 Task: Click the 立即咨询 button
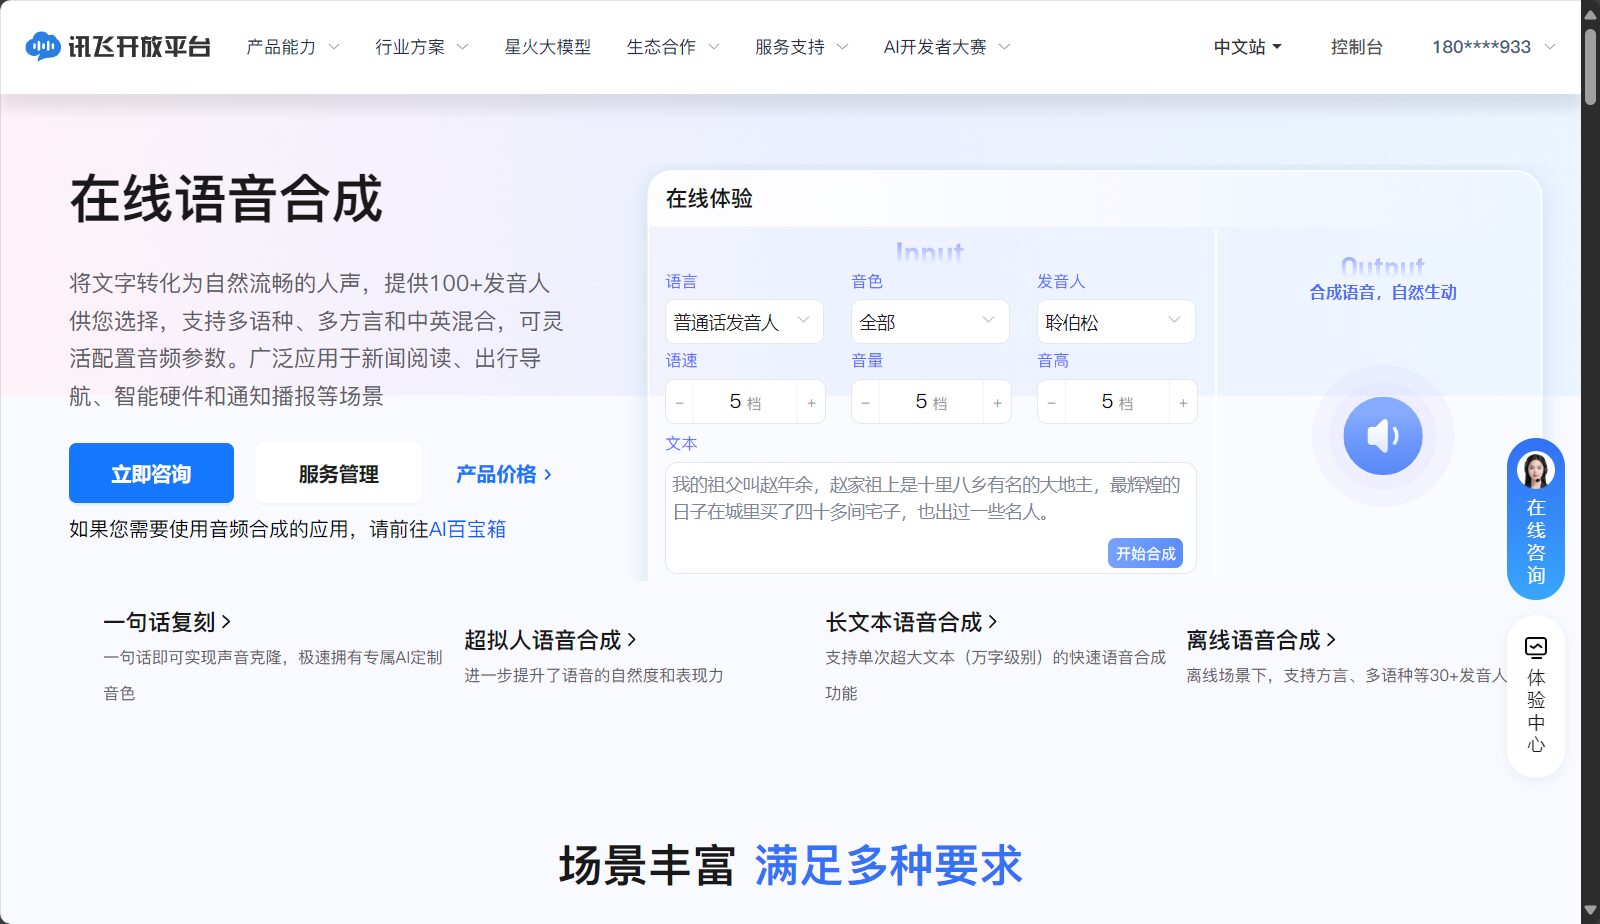pos(151,473)
